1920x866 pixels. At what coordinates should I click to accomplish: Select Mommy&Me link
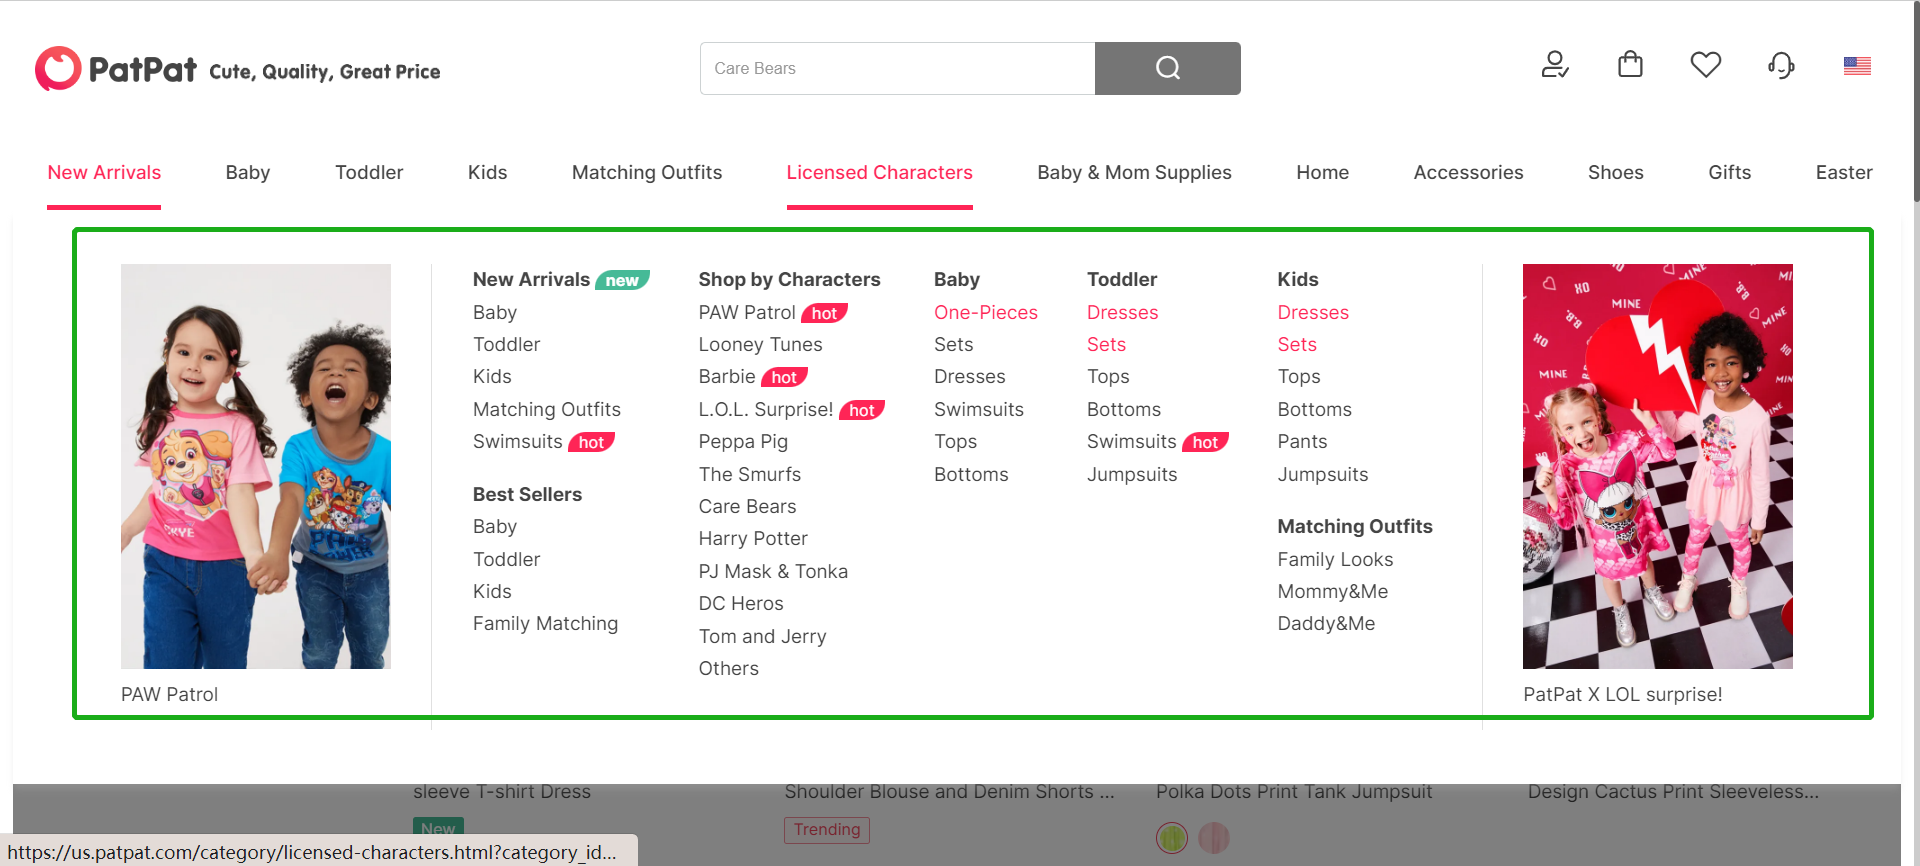pyautogui.click(x=1332, y=591)
